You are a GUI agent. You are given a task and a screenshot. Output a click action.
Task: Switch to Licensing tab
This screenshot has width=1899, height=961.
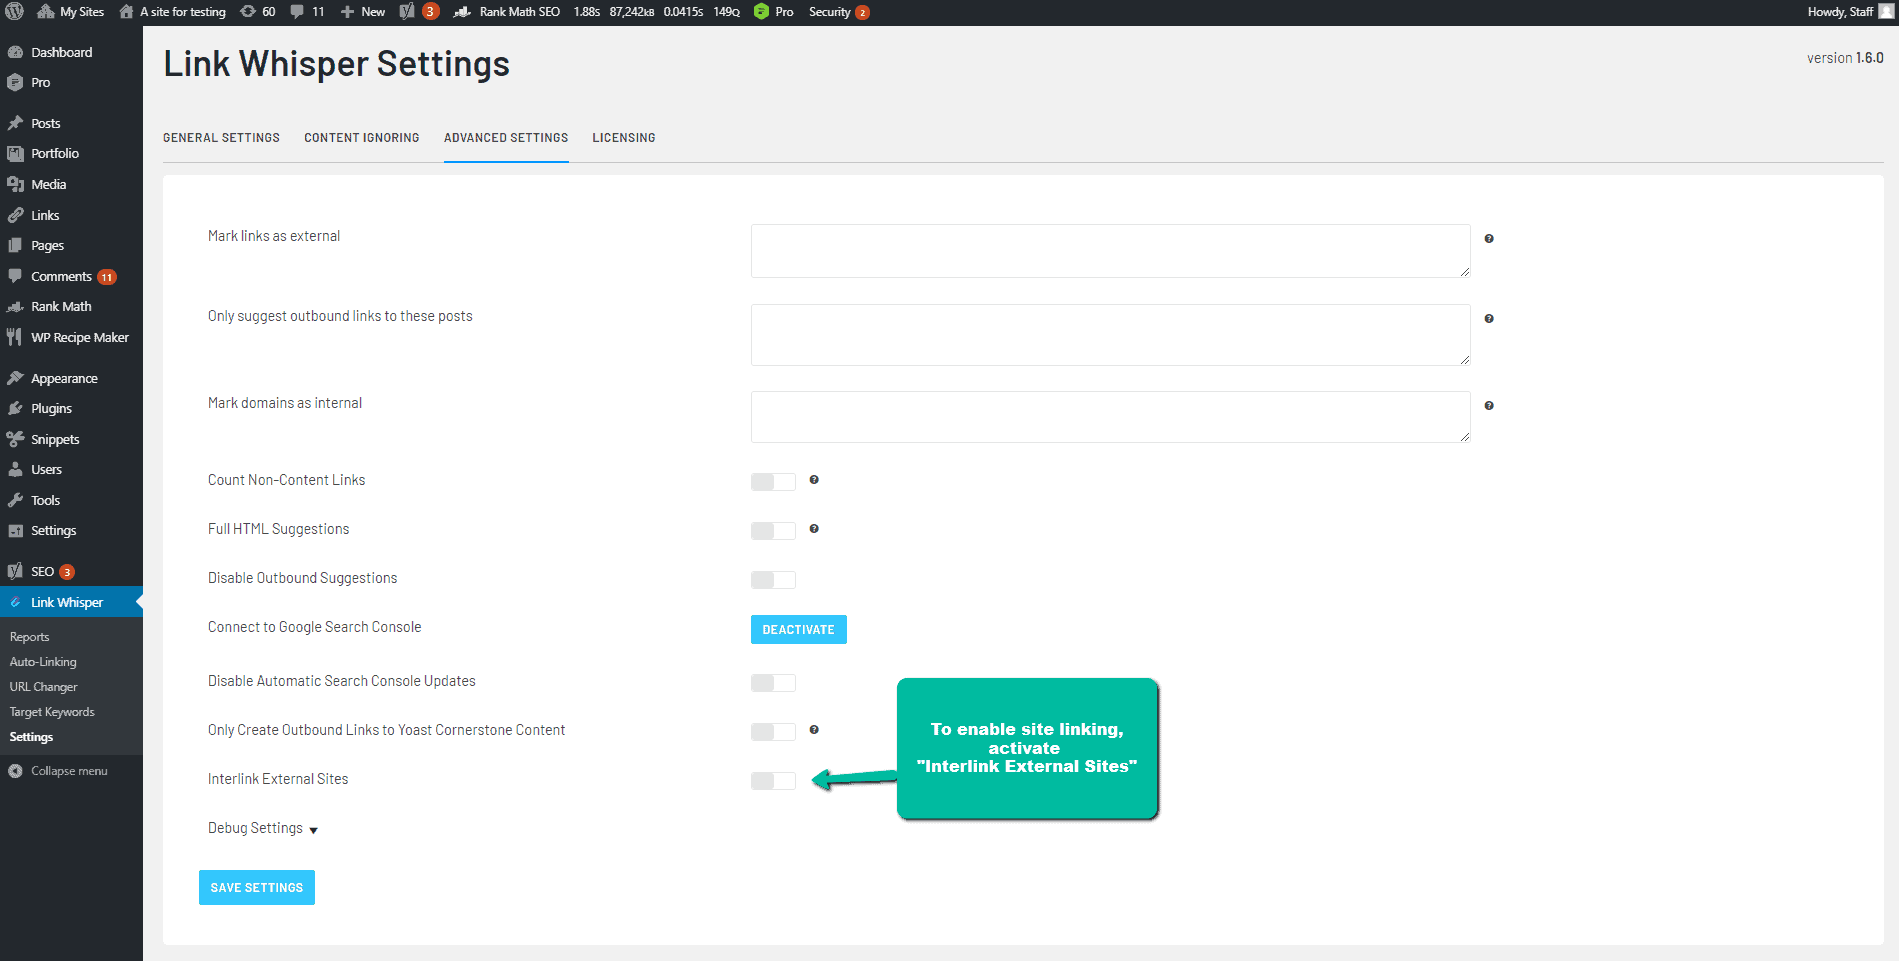point(624,138)
